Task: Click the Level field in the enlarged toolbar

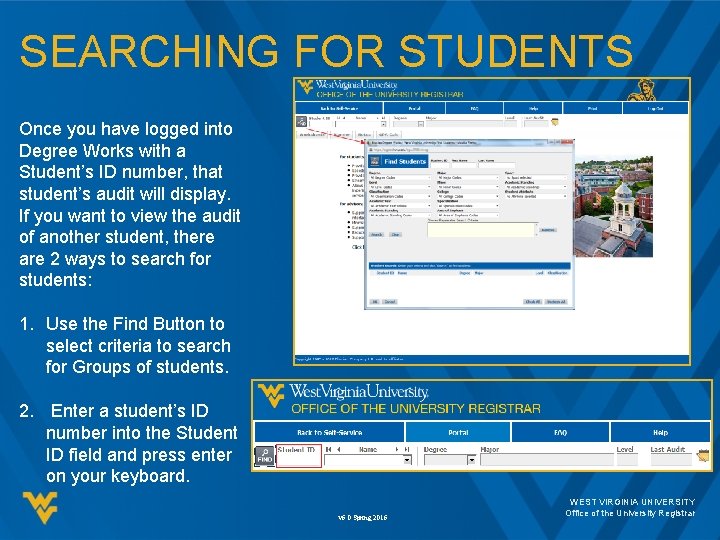Action: tap(627, 460)
